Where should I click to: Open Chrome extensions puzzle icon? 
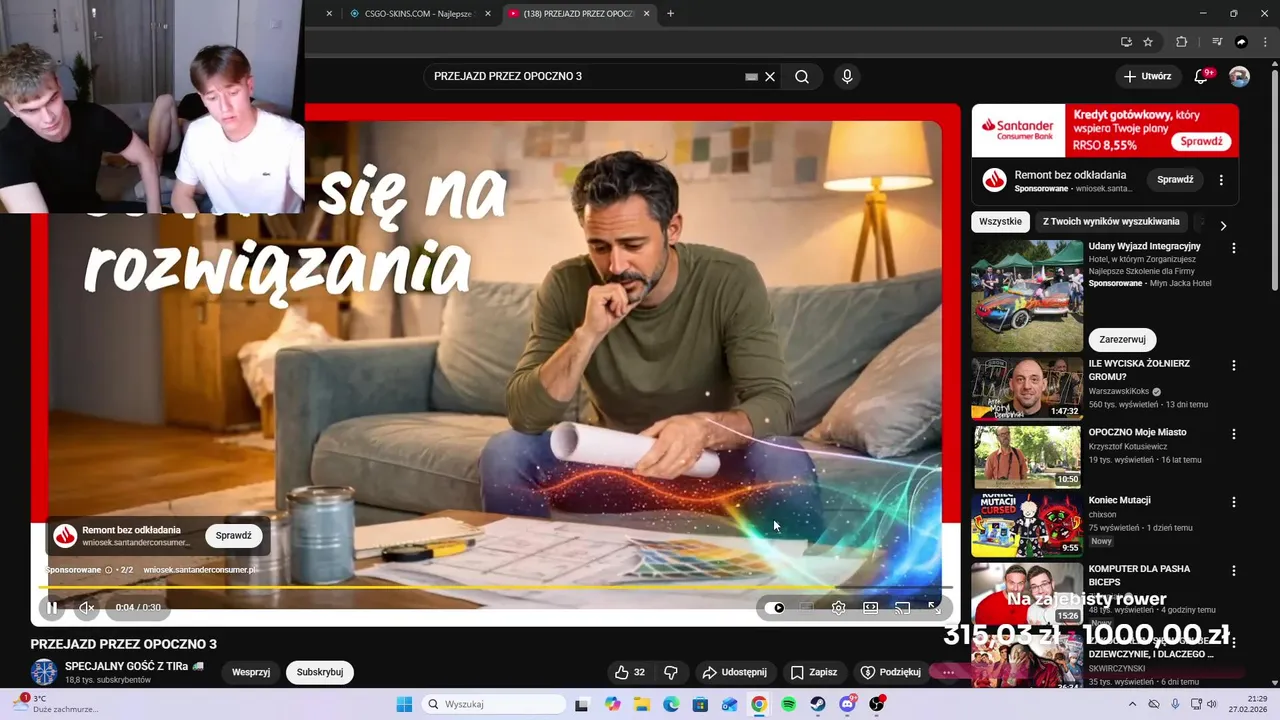(1181, 42)
